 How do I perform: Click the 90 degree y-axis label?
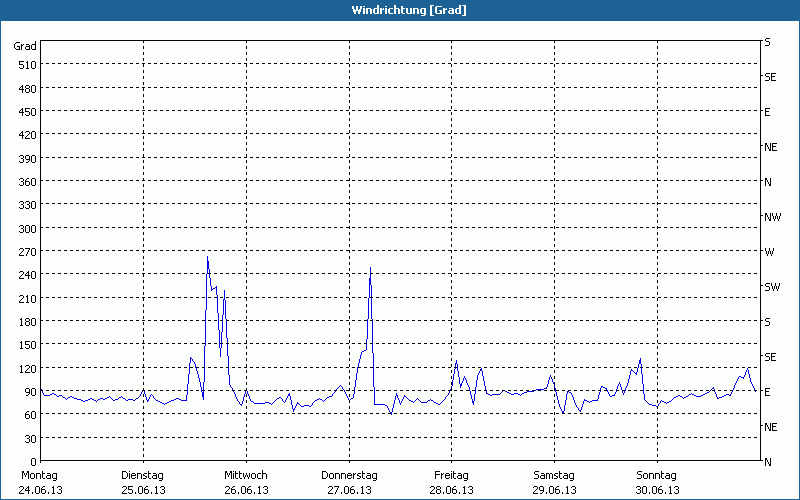(x=29, y=392)
